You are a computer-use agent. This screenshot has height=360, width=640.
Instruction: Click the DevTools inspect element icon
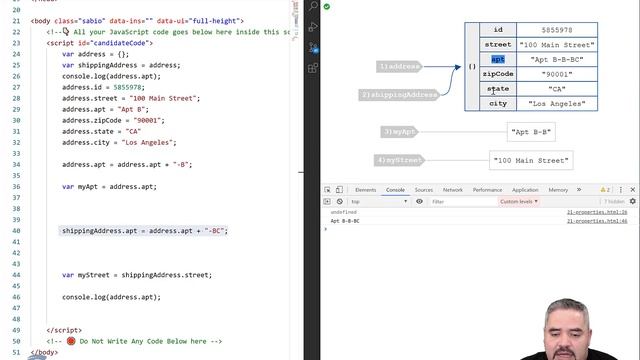(327, 190)
